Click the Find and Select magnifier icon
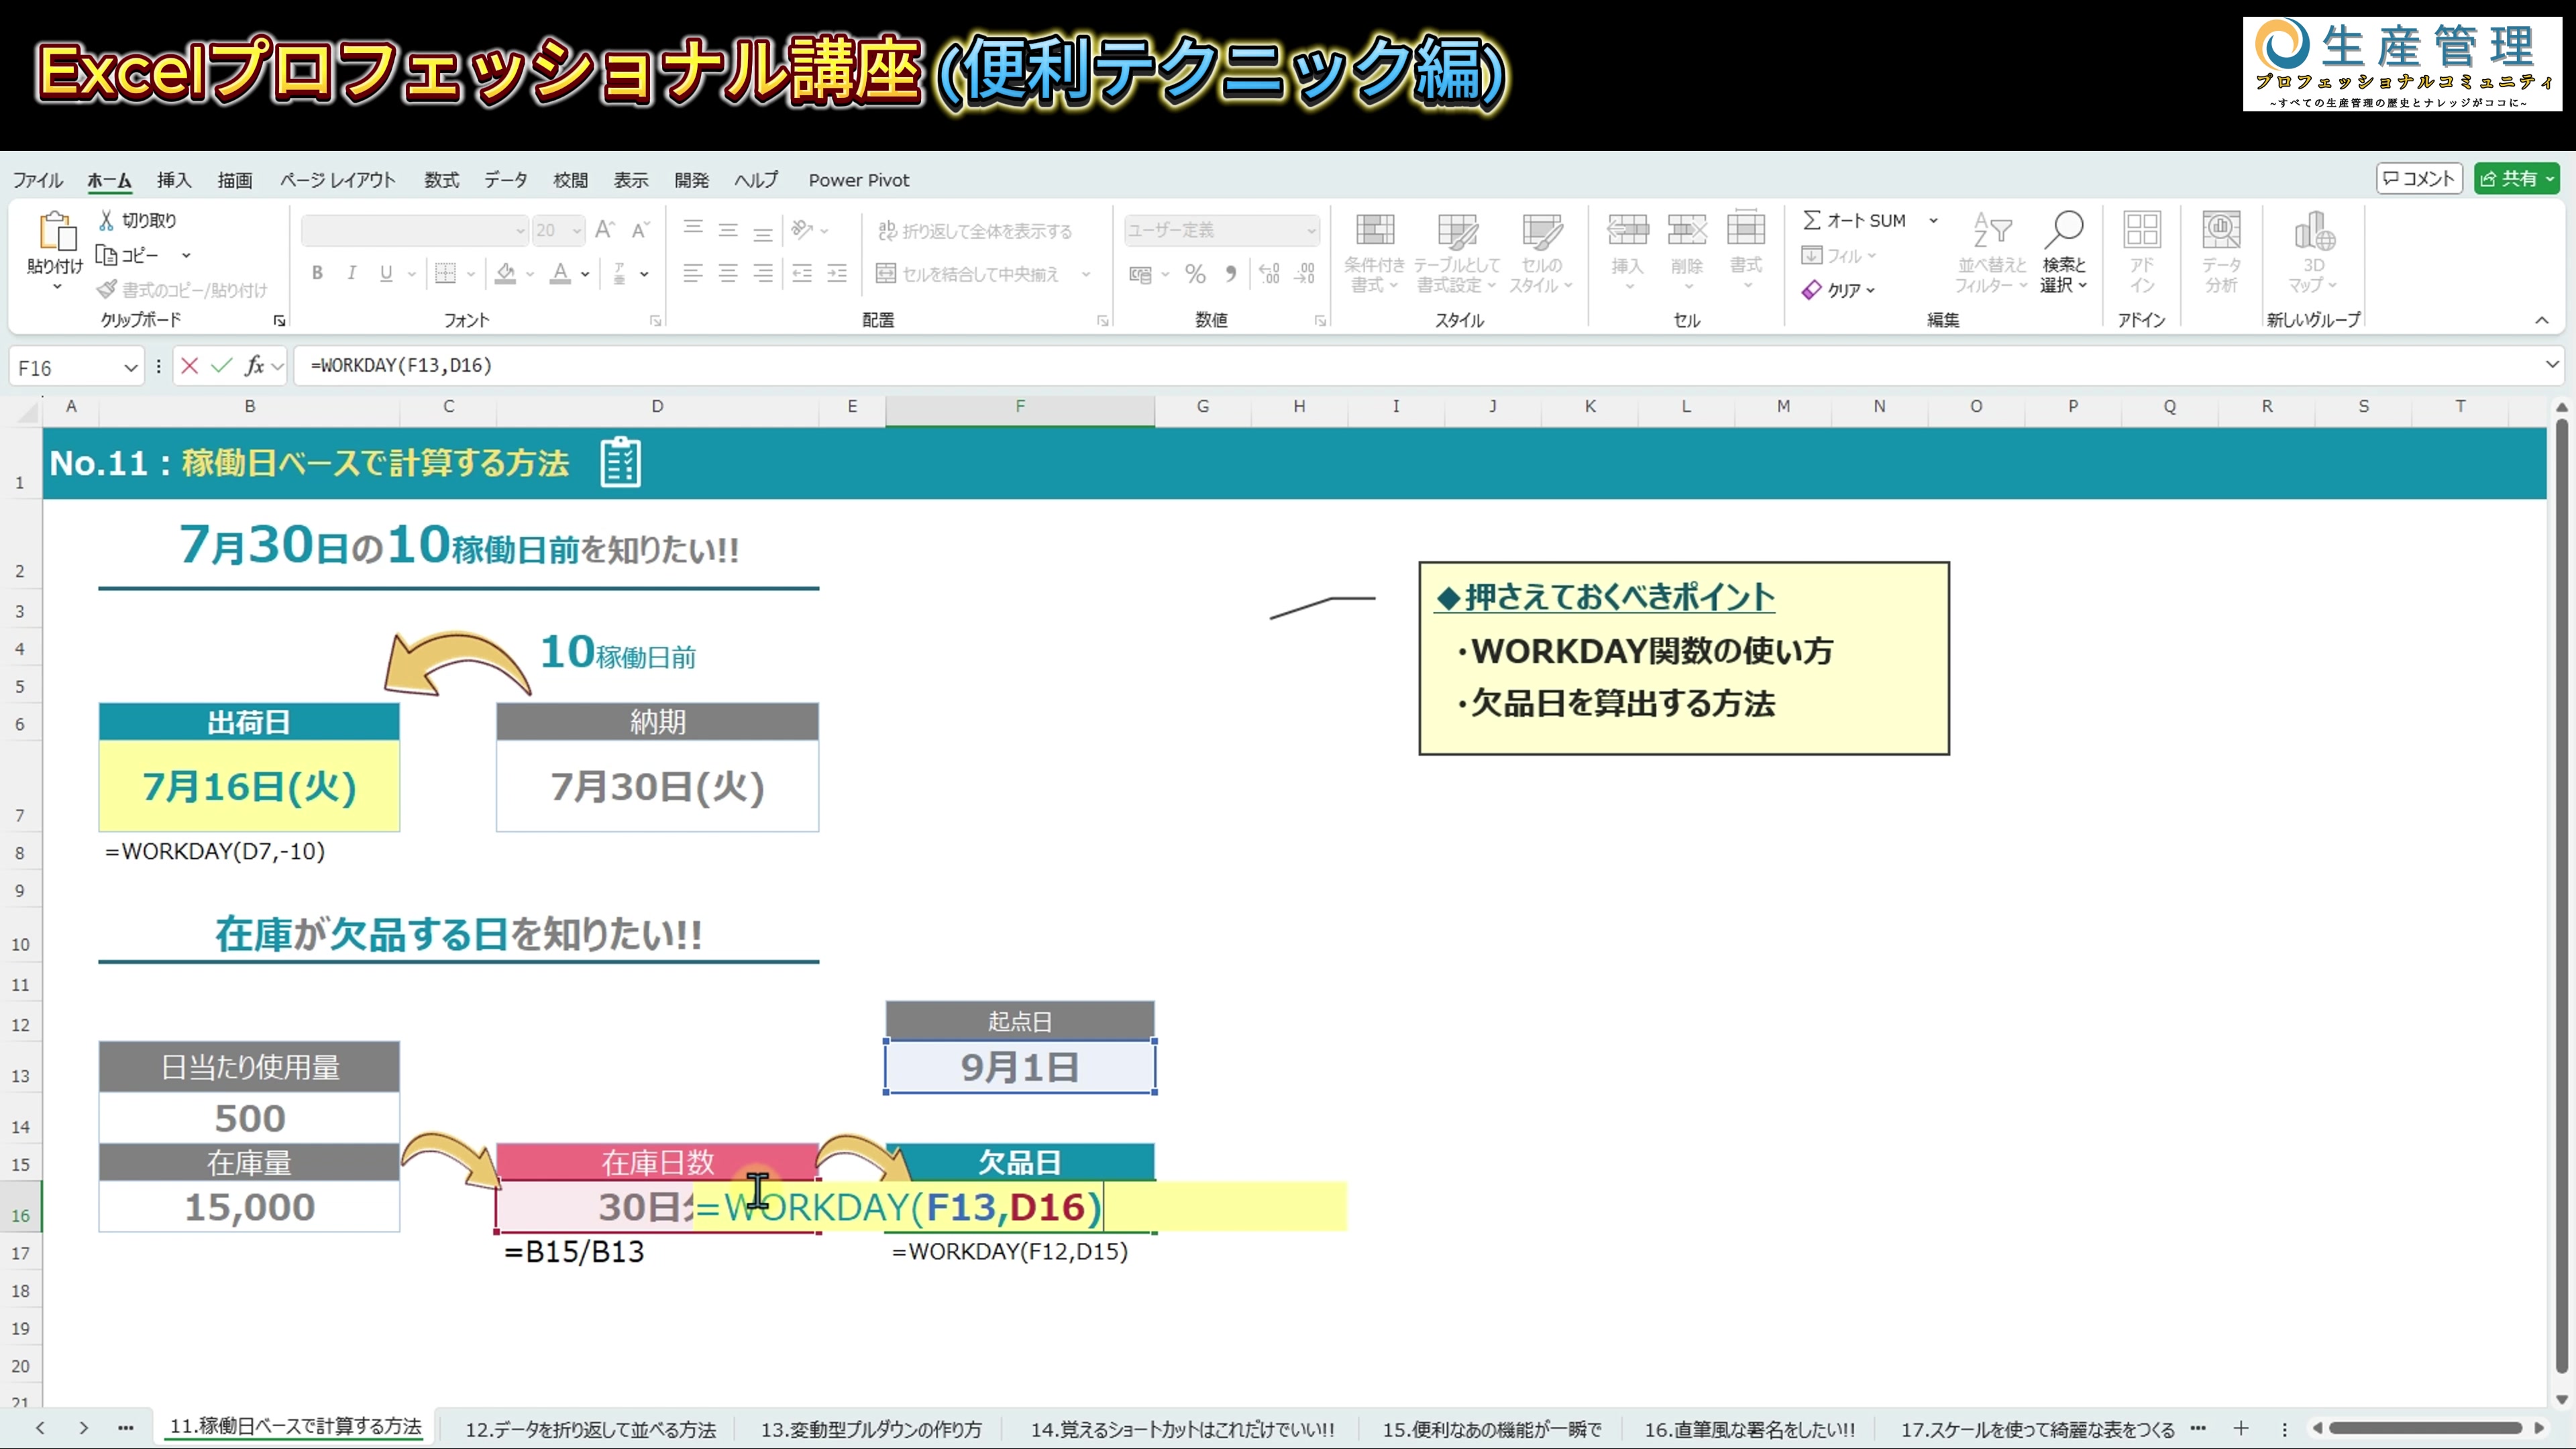 point(2064,230)
